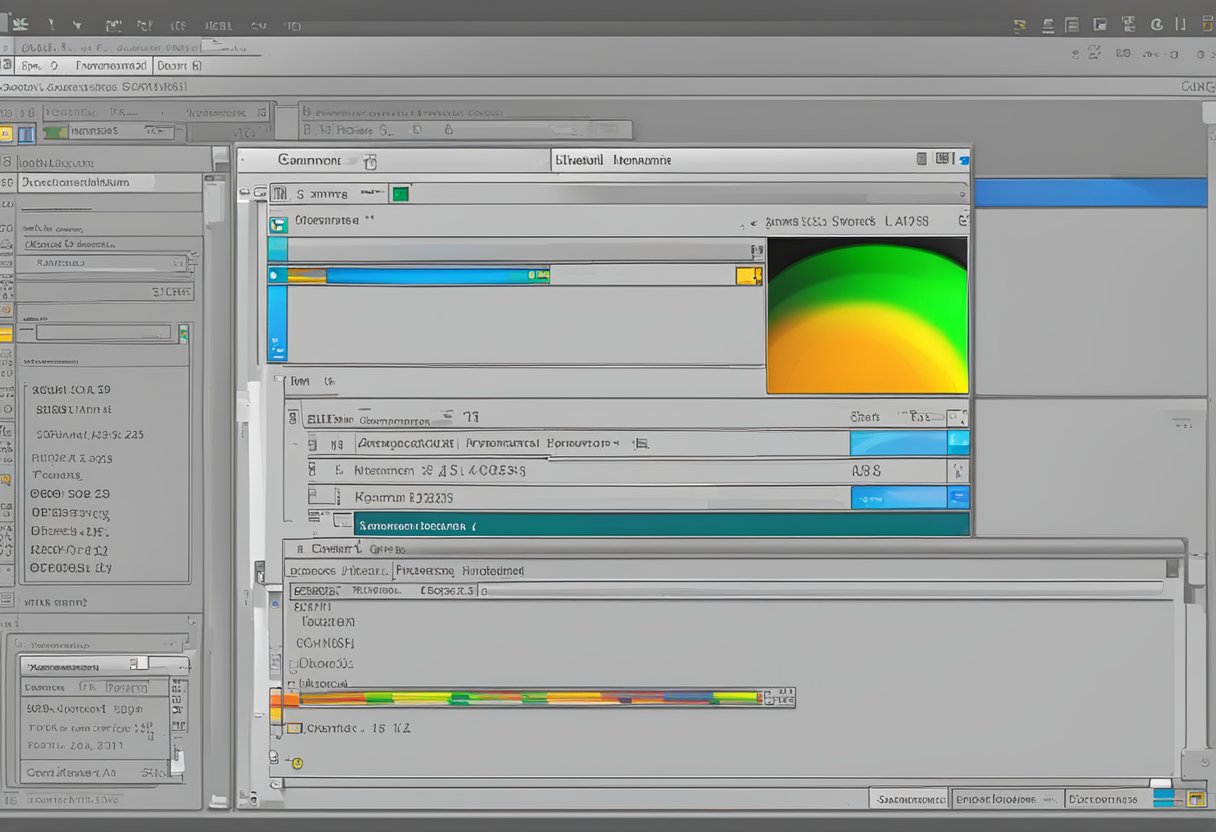
Task: Toggle the checkbox on the row ending in 'A'S ACCES'S'
Action: (x=314, y=470)
